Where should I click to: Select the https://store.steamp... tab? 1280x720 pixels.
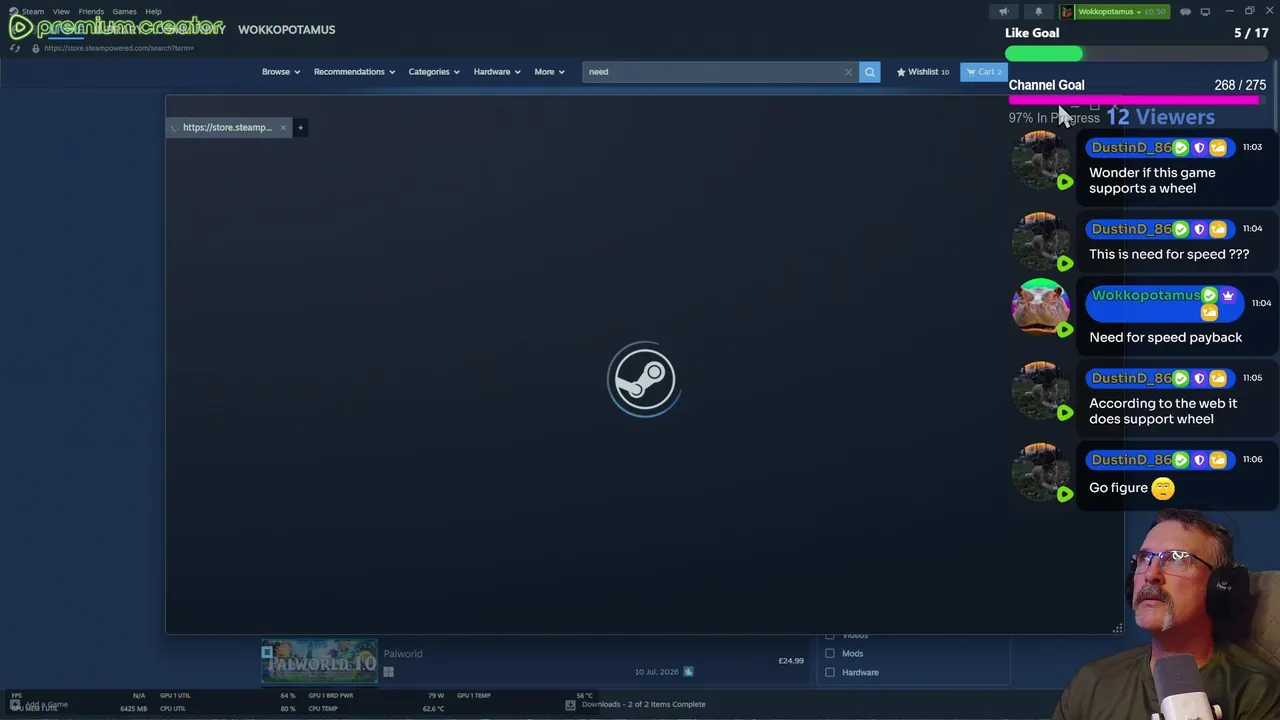coord(228,127)
